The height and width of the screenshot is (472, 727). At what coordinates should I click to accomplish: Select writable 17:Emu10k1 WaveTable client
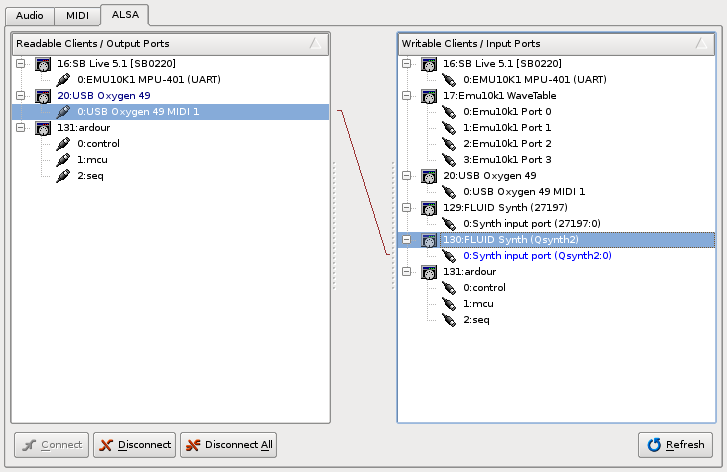coord(499,95)
